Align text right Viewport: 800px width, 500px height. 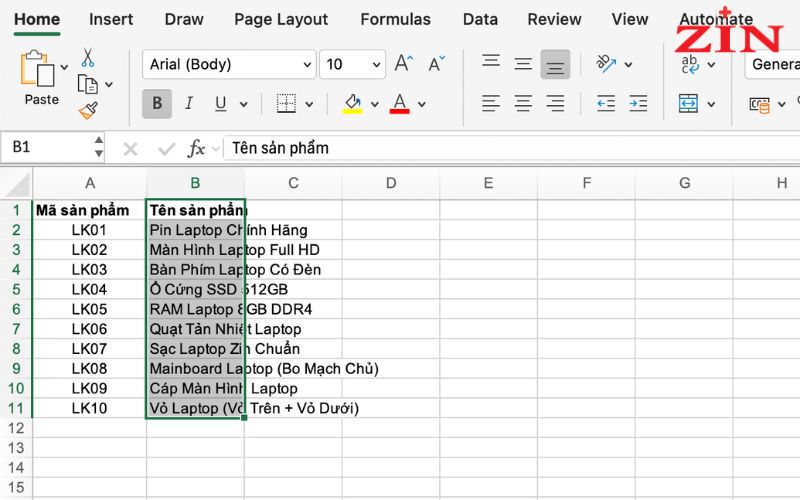[555, 104]
